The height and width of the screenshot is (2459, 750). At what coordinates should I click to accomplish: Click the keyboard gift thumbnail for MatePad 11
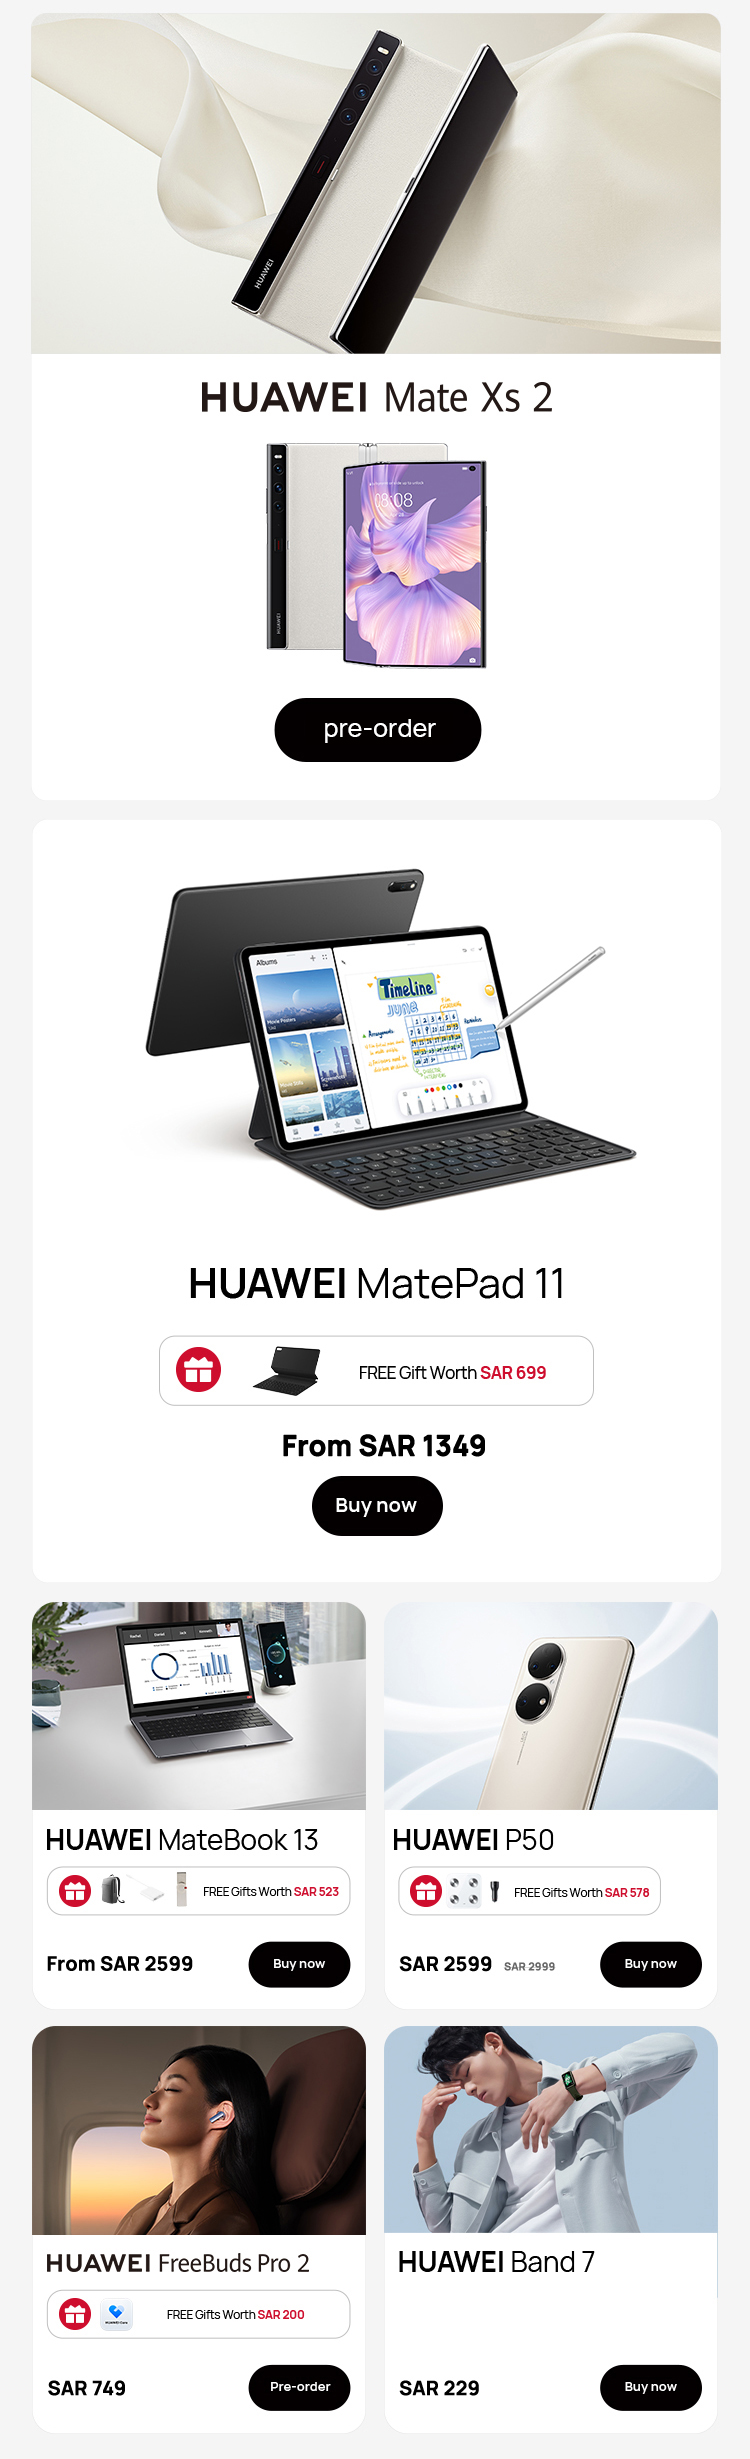288,1370
